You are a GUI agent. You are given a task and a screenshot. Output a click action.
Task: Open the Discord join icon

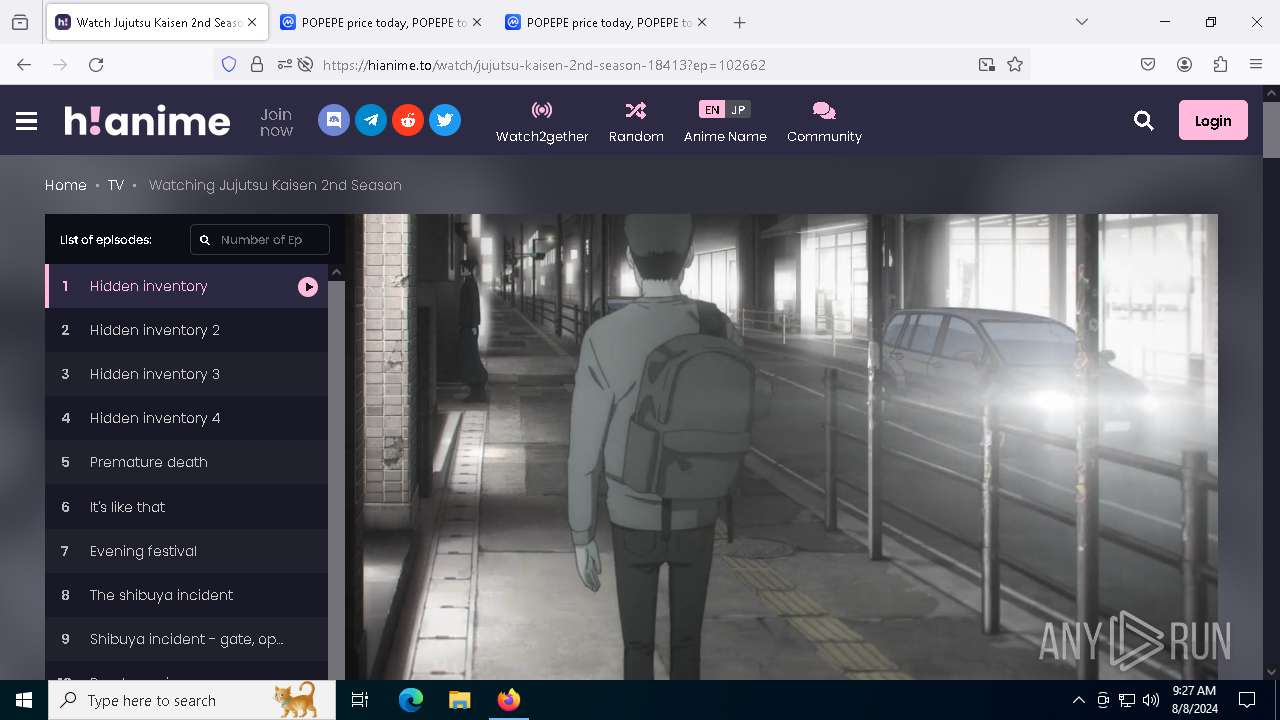334,120
